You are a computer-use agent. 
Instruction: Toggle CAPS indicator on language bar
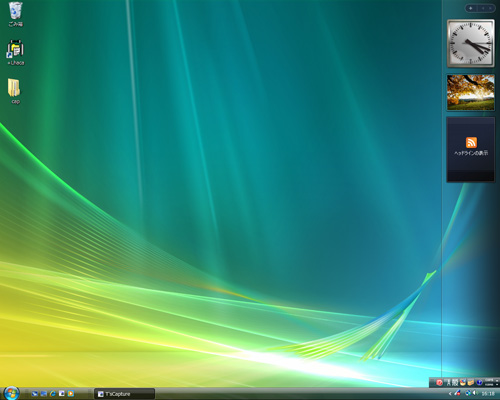coord(489,380)
